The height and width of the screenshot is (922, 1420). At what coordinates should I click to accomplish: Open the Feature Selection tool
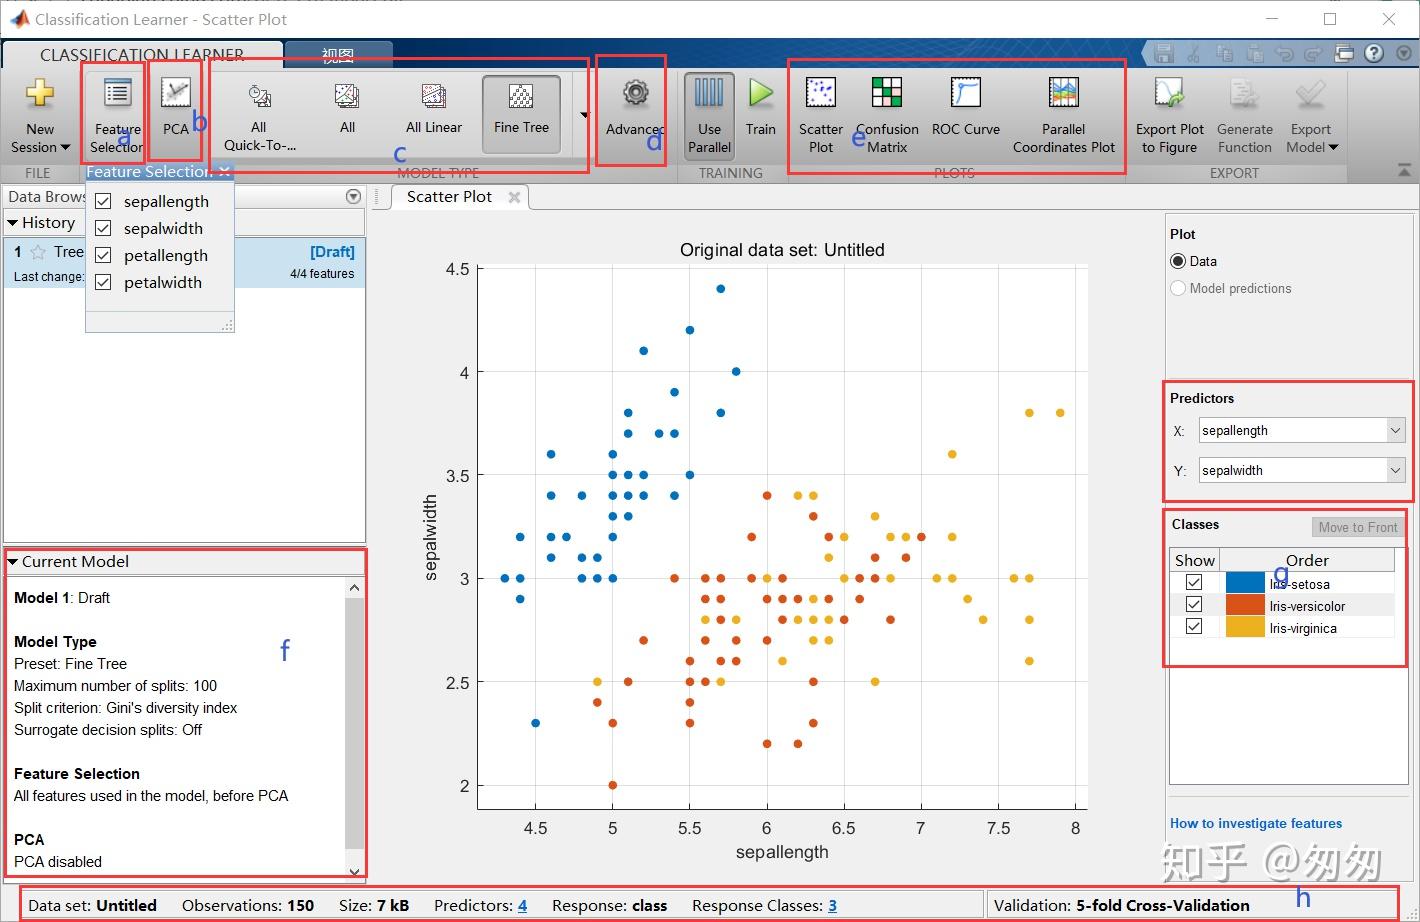(x=115, y=110)
